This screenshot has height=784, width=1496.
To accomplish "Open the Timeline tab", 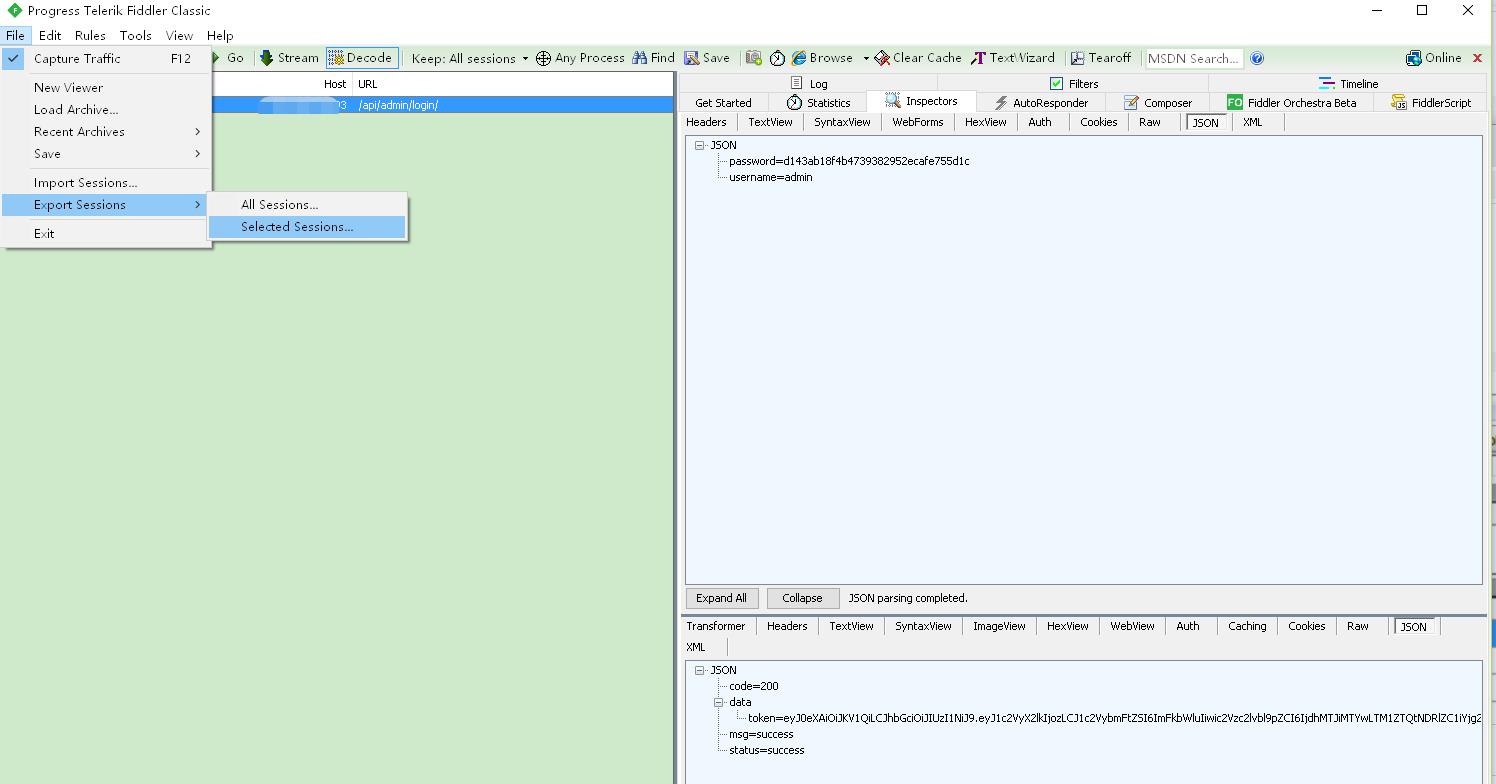I will 1348,83.
